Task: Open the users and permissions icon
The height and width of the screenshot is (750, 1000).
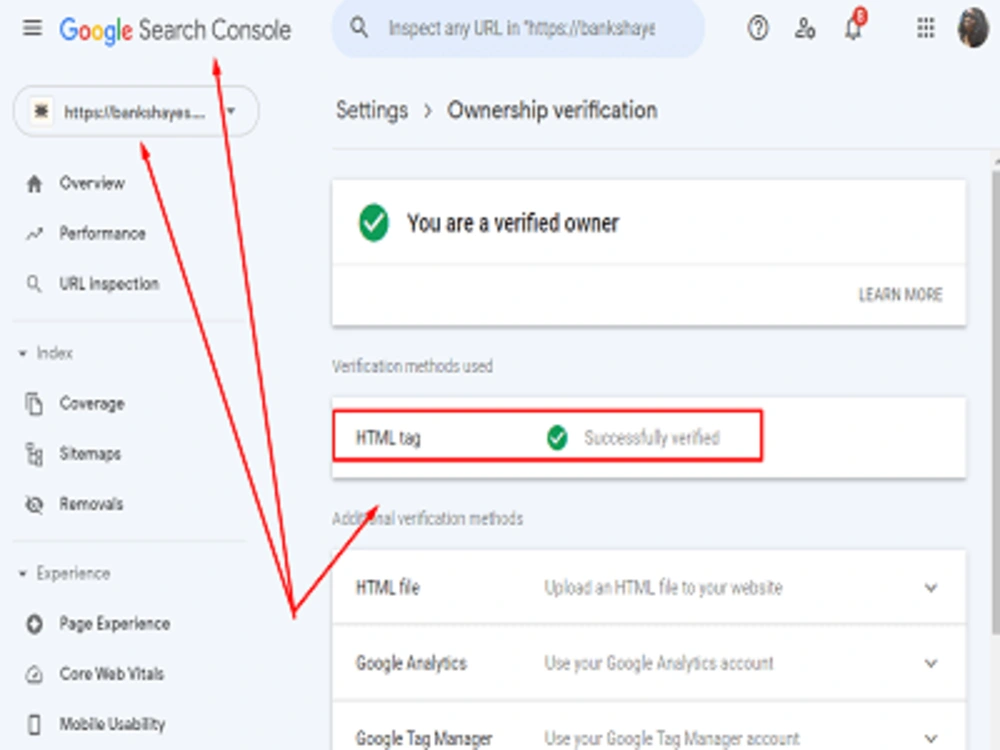Action: (x=805, y=29)
